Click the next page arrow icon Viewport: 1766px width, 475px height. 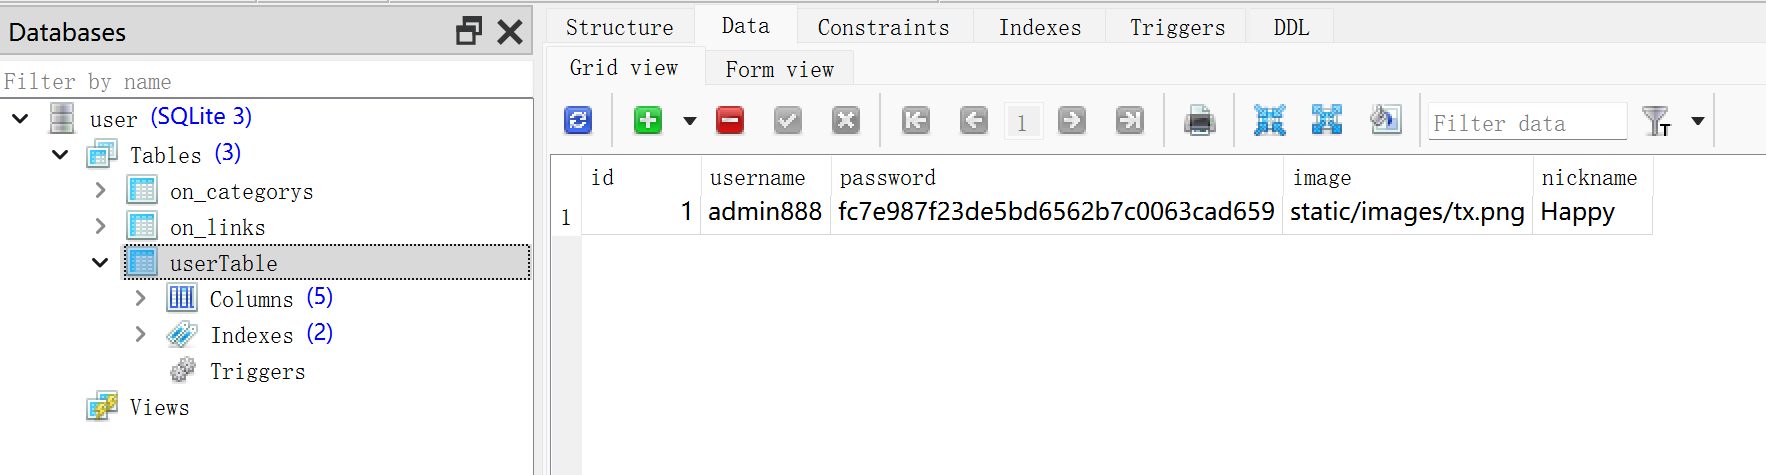1071,121
